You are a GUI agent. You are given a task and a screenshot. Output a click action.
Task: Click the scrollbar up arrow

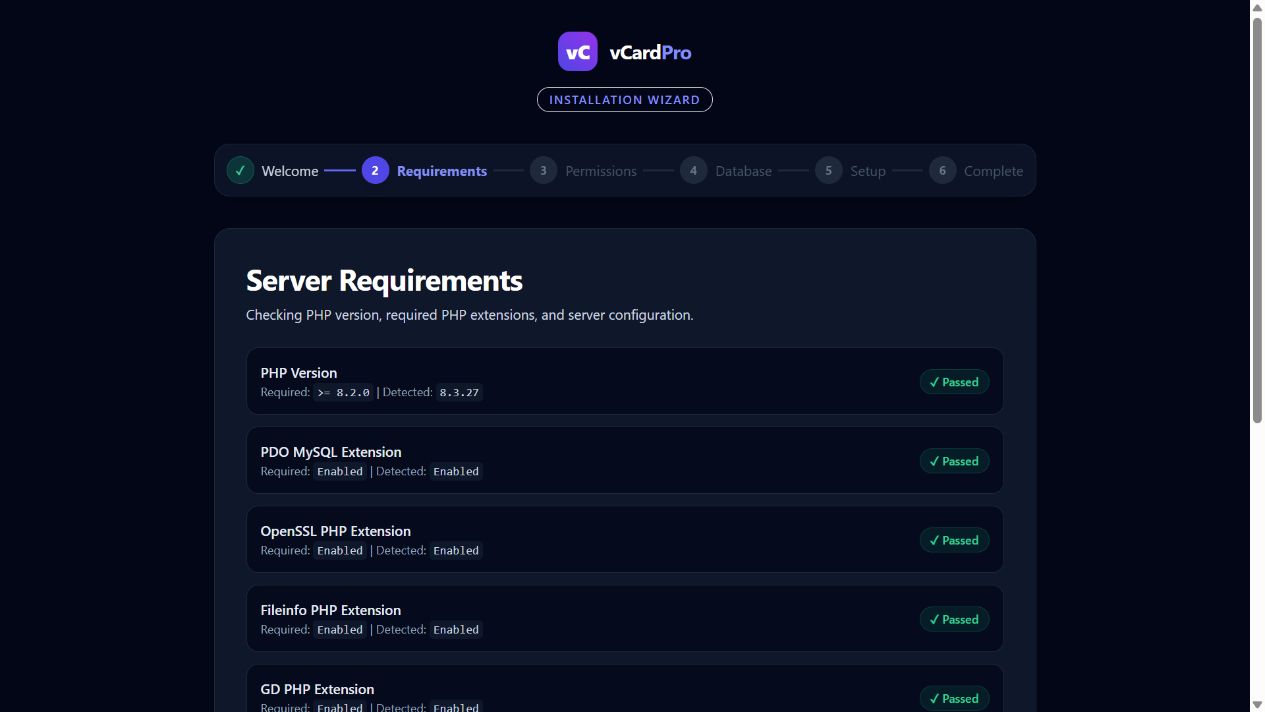1257,7
